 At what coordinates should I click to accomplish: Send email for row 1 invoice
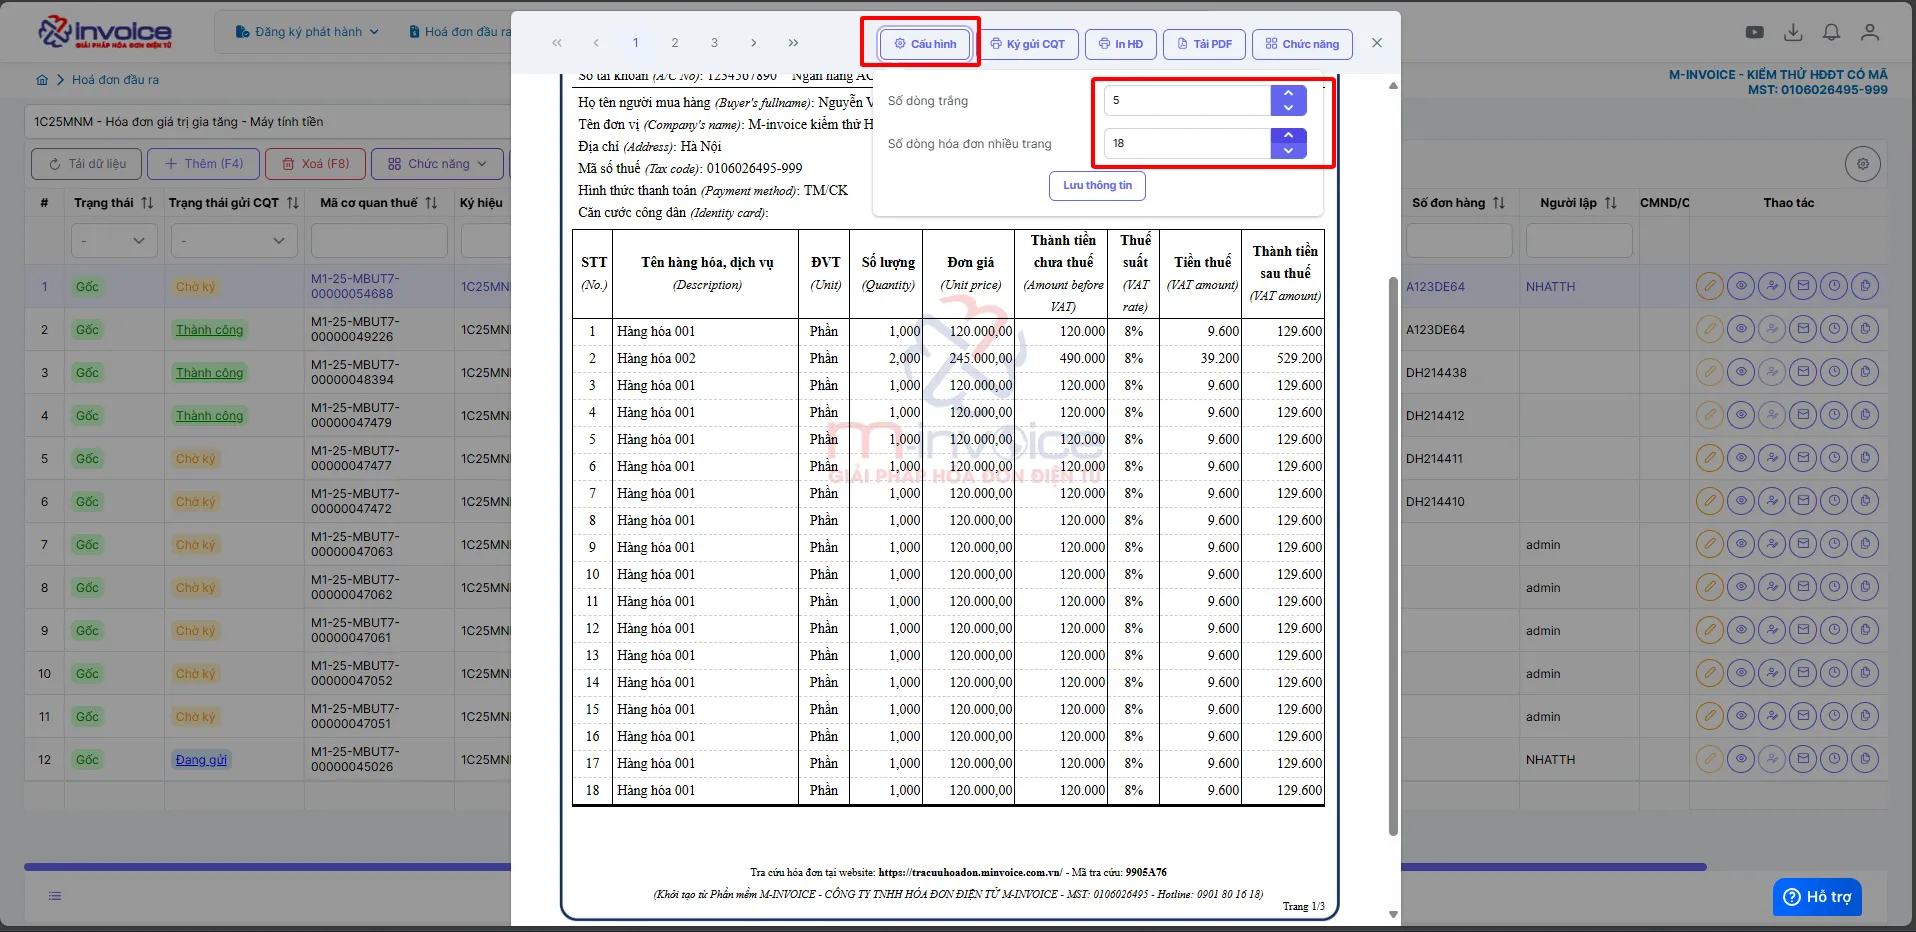pyautogui.click(x=1803, y=286)
